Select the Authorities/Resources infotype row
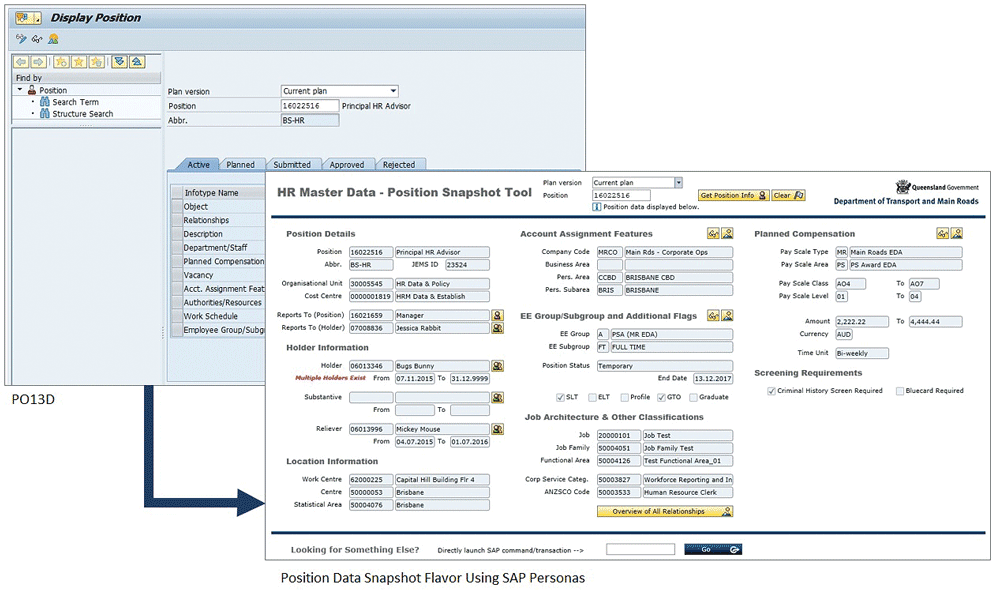Screen dimensions: 1000x590 coord(219,302)
